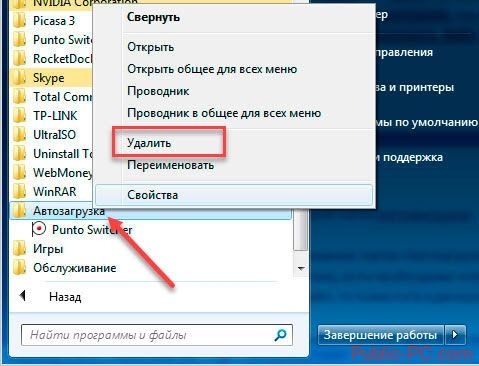Click the Завершение работы button

[x=380, y=335]
